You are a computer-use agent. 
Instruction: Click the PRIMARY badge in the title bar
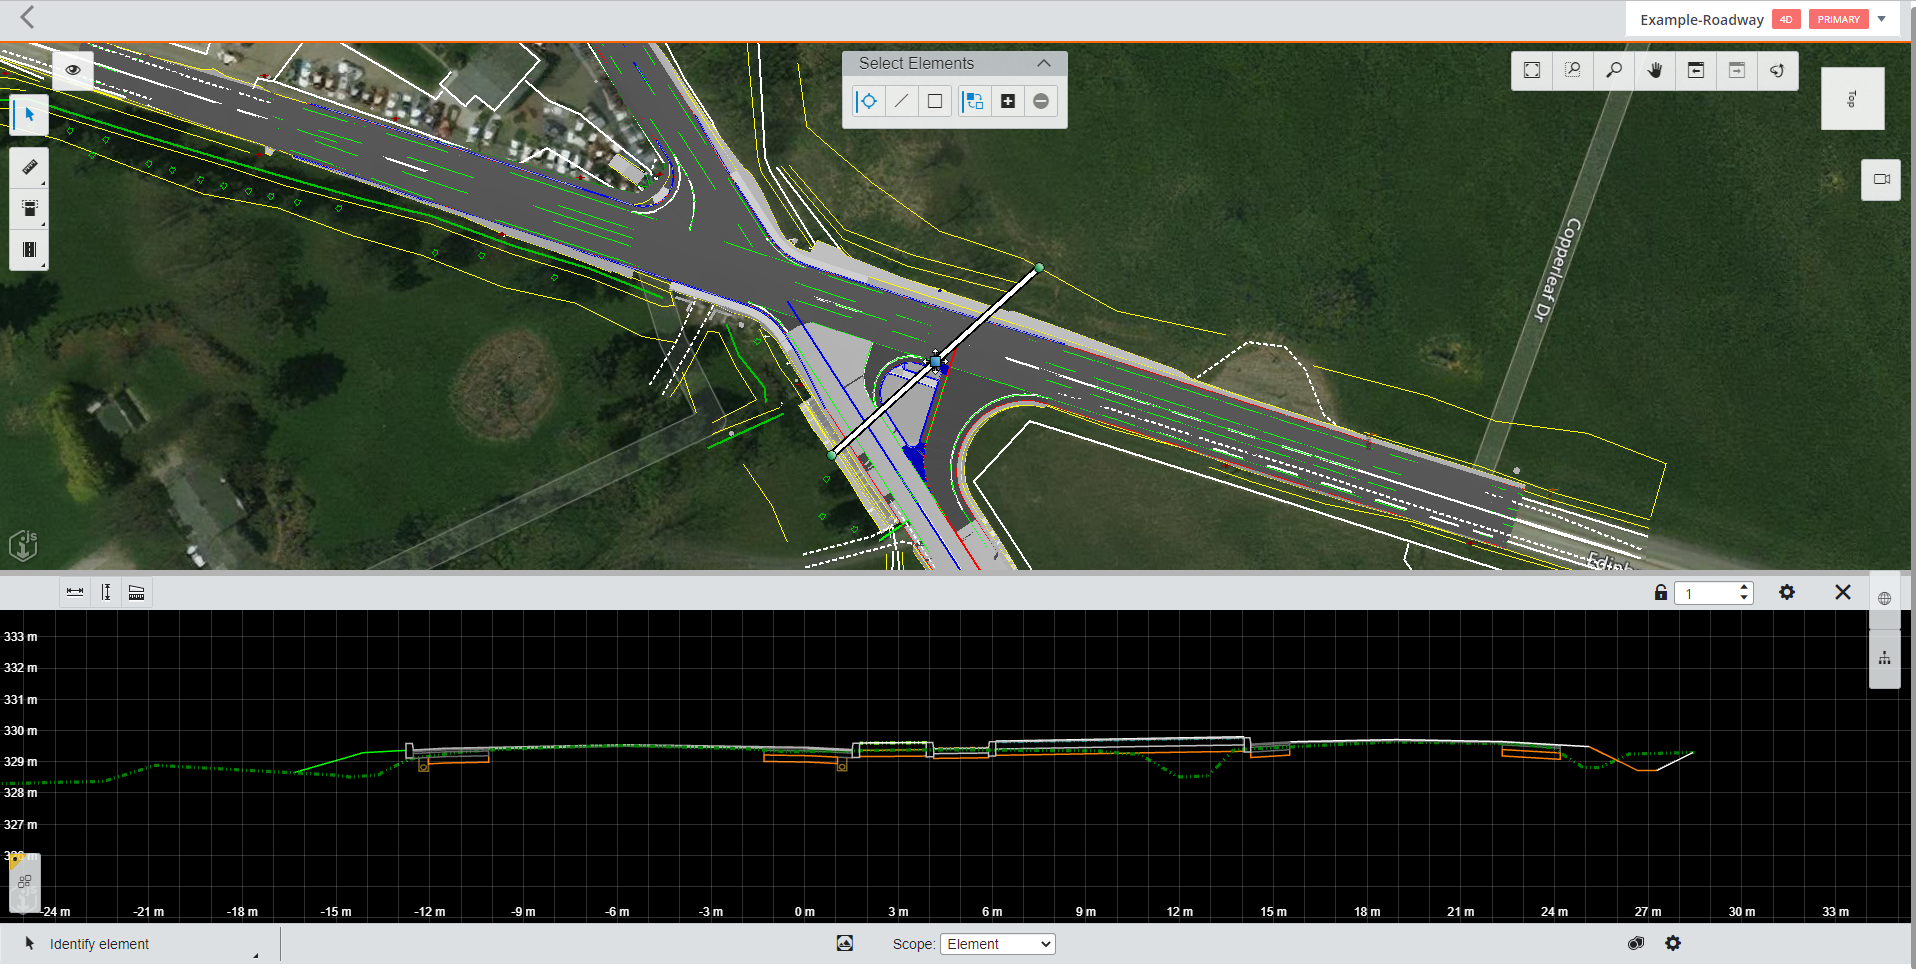coord(1838,18)
